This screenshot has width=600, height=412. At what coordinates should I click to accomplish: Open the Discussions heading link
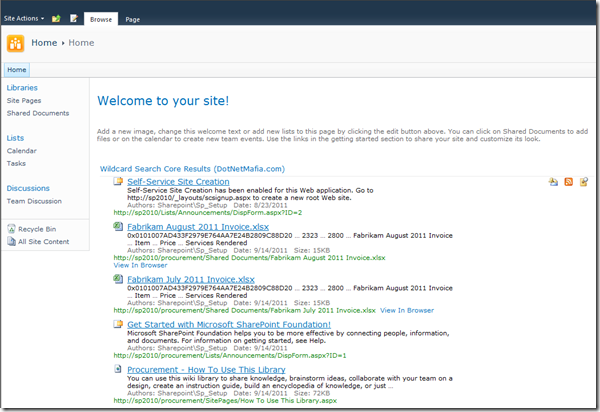point(28,188)
